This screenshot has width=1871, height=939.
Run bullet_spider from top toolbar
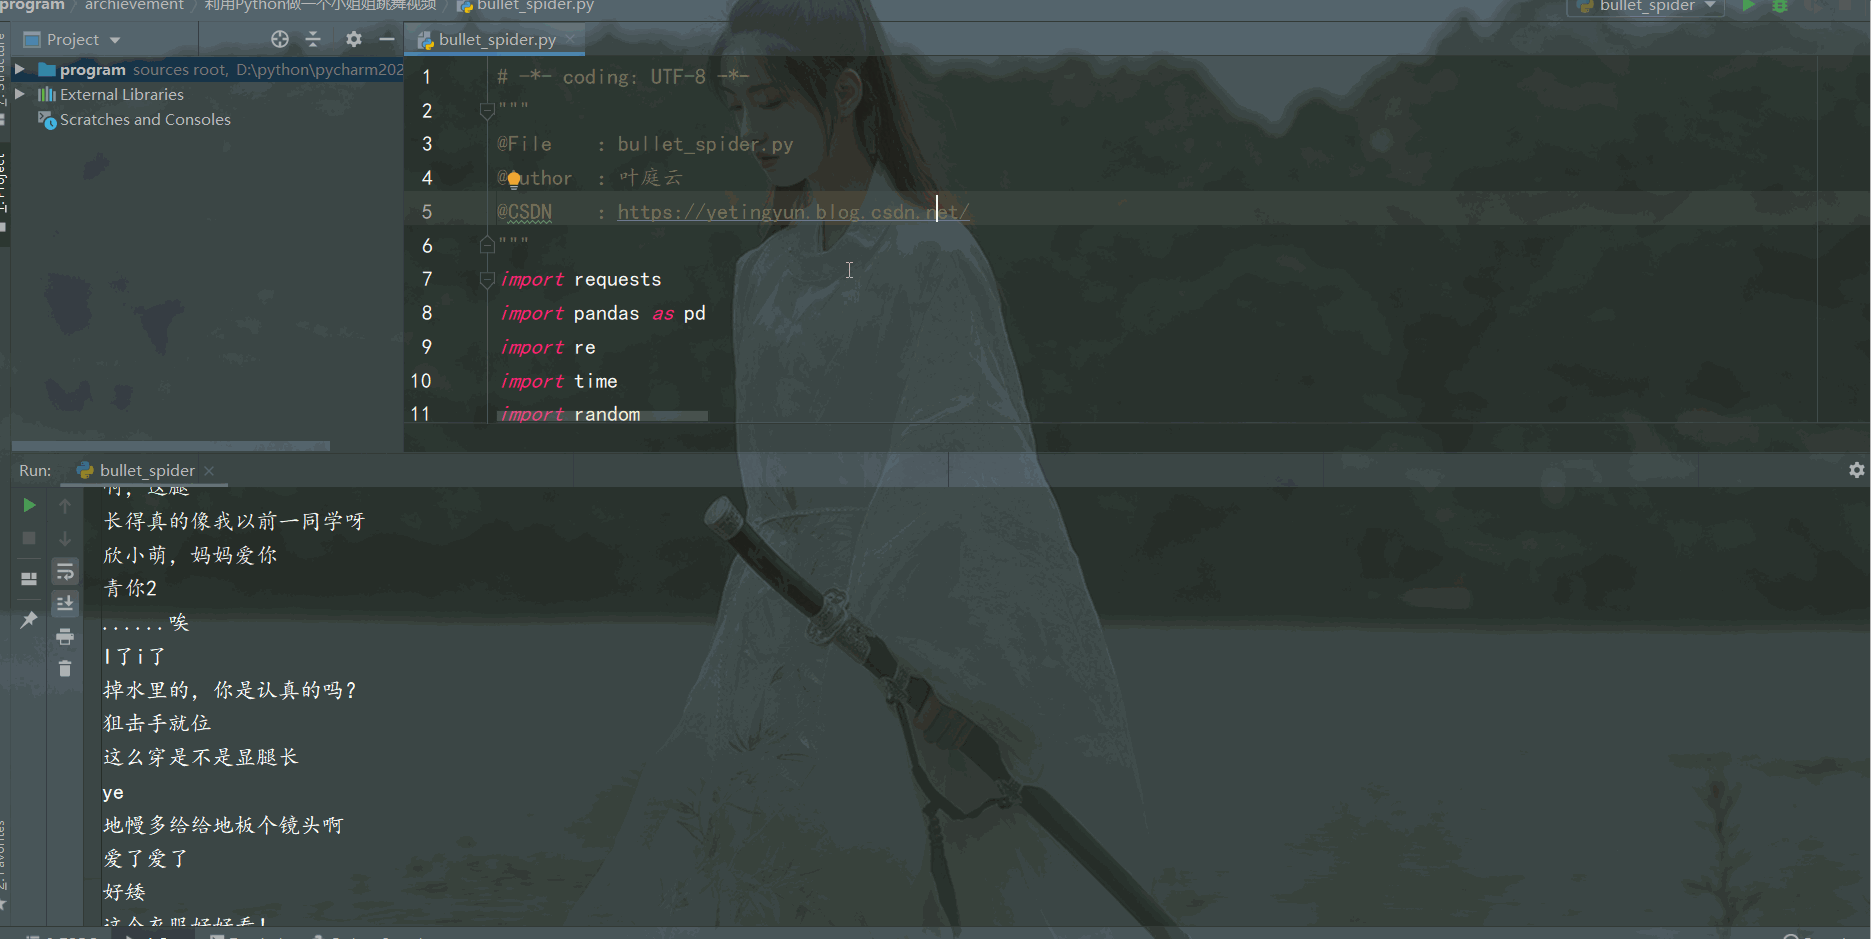click(x=1748, y=6)
